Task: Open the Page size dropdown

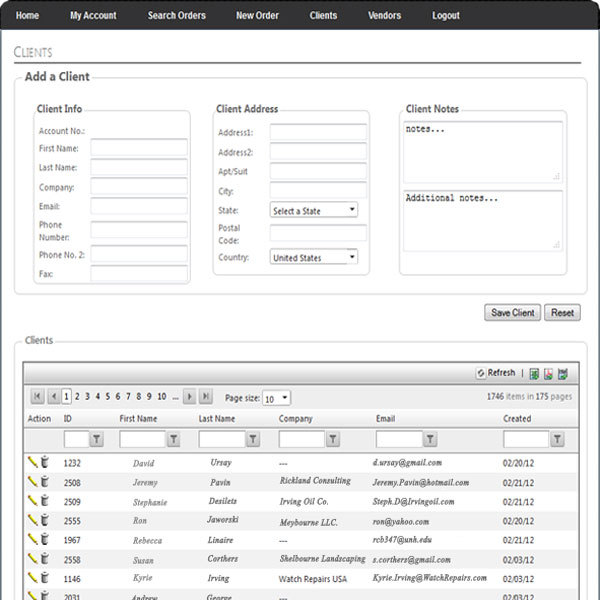Action: pyautogui.click(x=276, y=398)
